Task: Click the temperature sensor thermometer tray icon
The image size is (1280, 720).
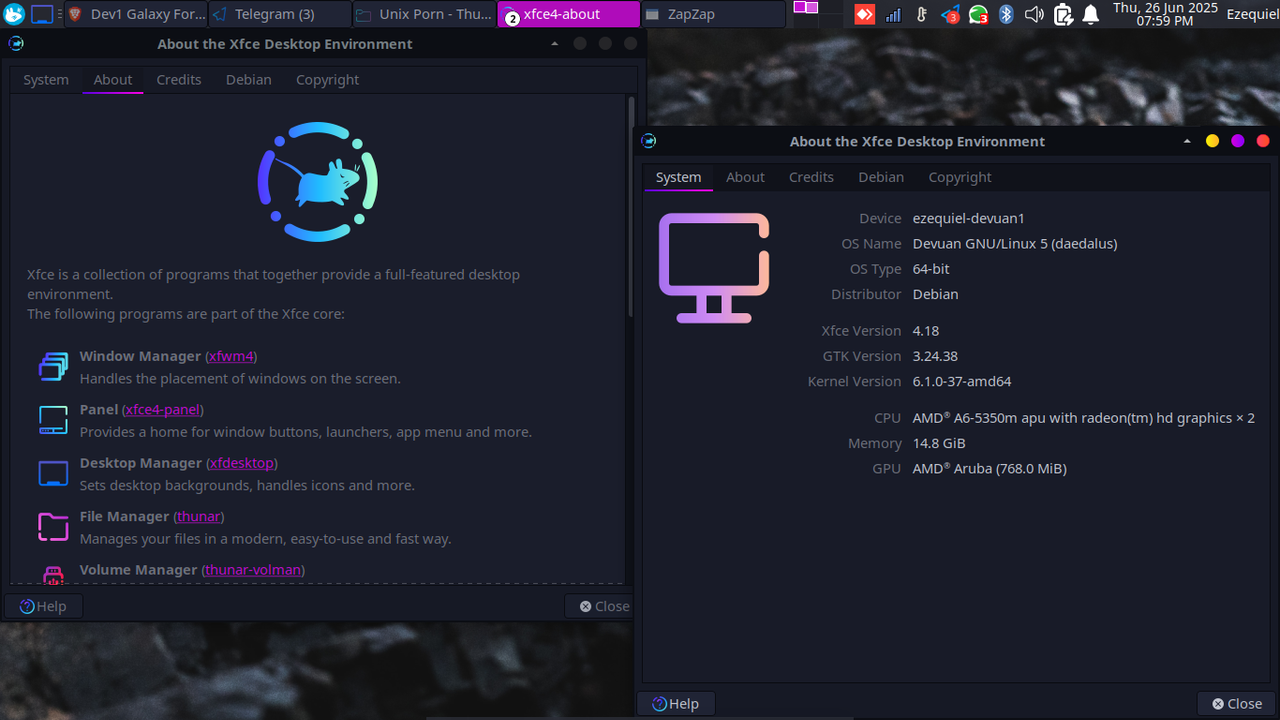Action: [921, 14]
